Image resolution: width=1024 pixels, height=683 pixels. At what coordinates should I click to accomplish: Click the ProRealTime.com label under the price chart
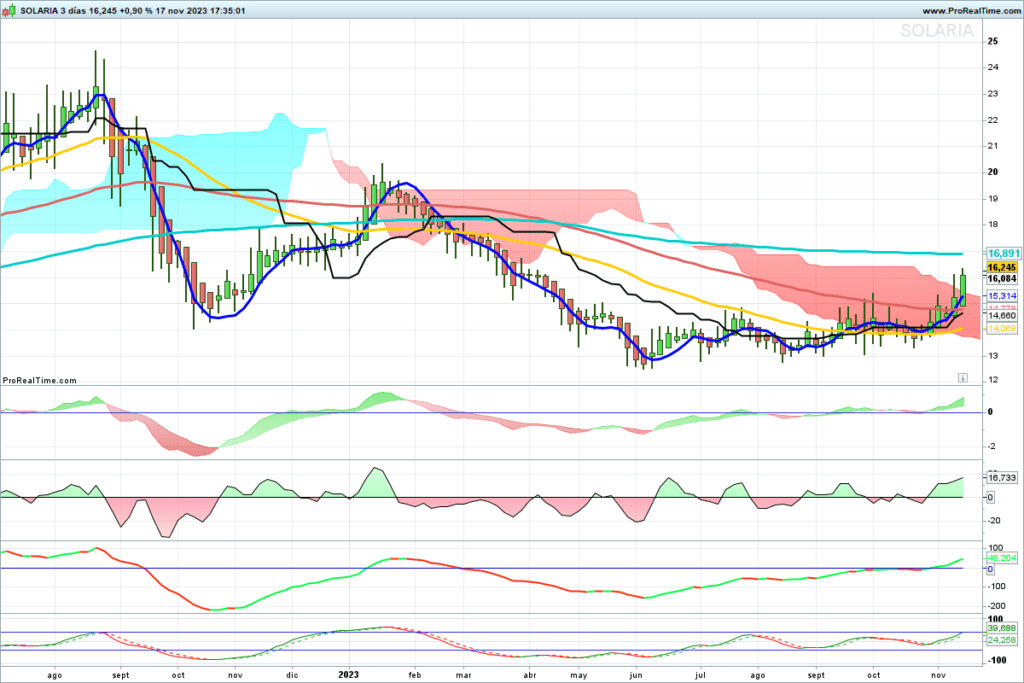pyautogui.click(x=40, y=380)
